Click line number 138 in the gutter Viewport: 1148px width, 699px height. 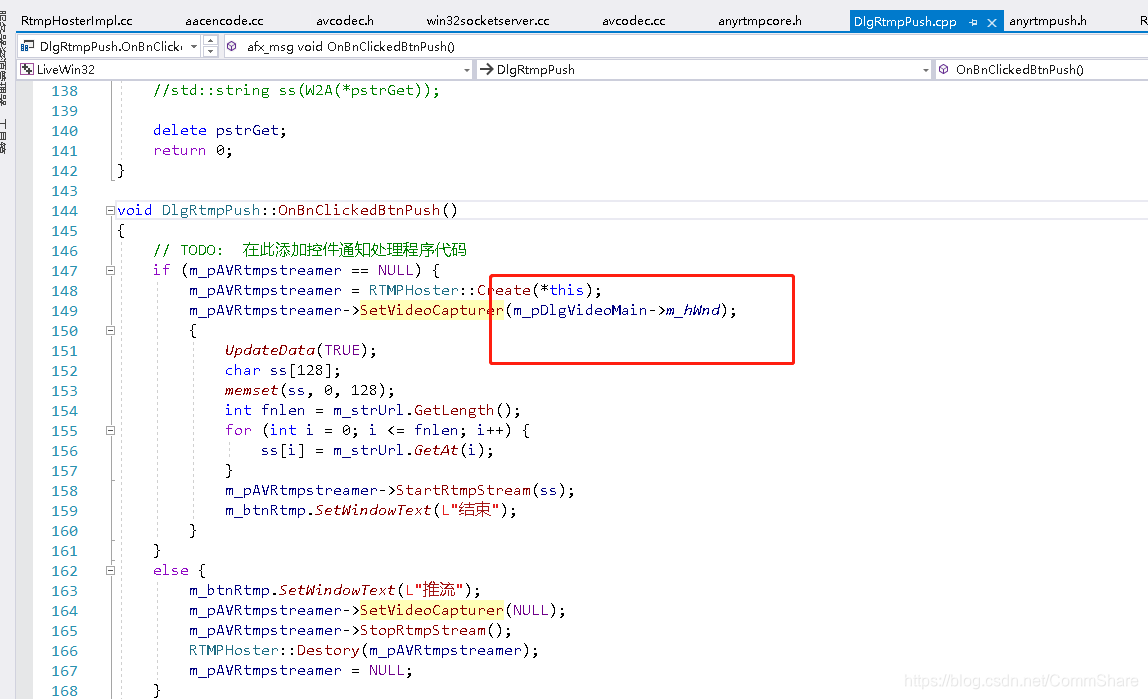click(x=64, y=91)
